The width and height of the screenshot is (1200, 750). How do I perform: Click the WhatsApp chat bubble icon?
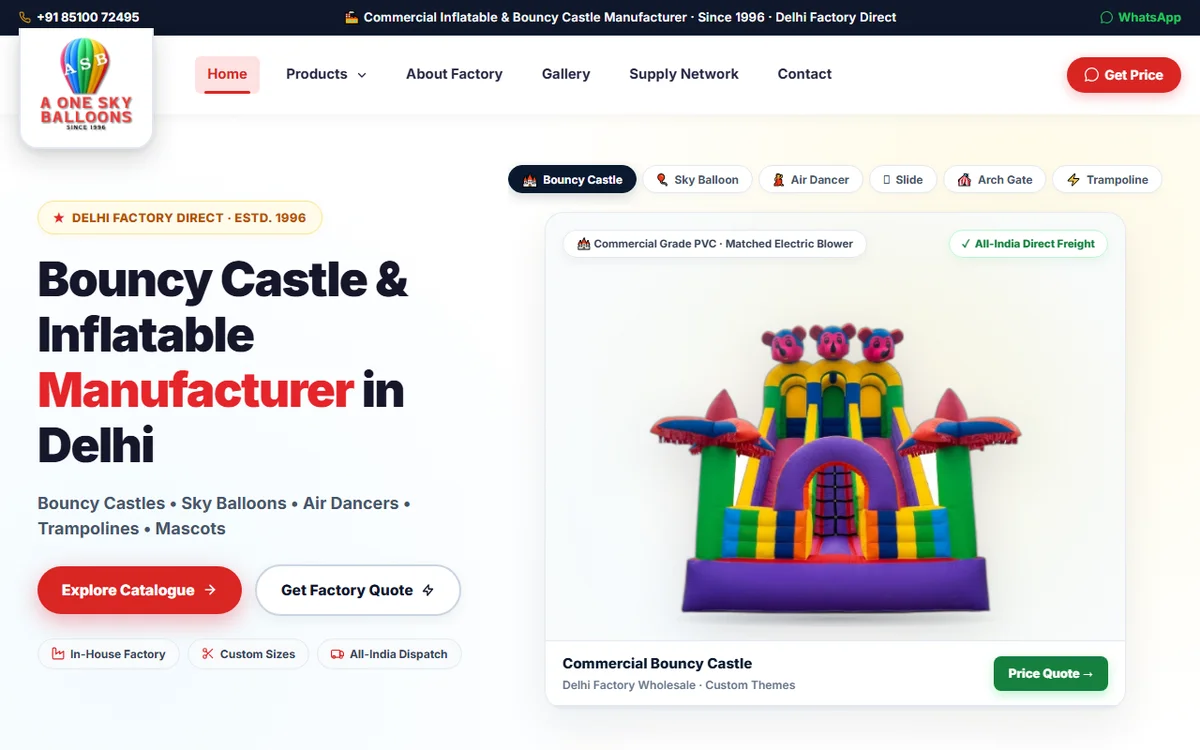pyautogui.click(x=1106, y=17)
